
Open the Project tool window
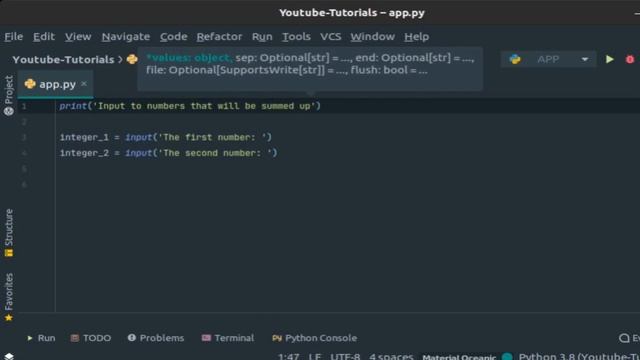(x=9, y=96)
